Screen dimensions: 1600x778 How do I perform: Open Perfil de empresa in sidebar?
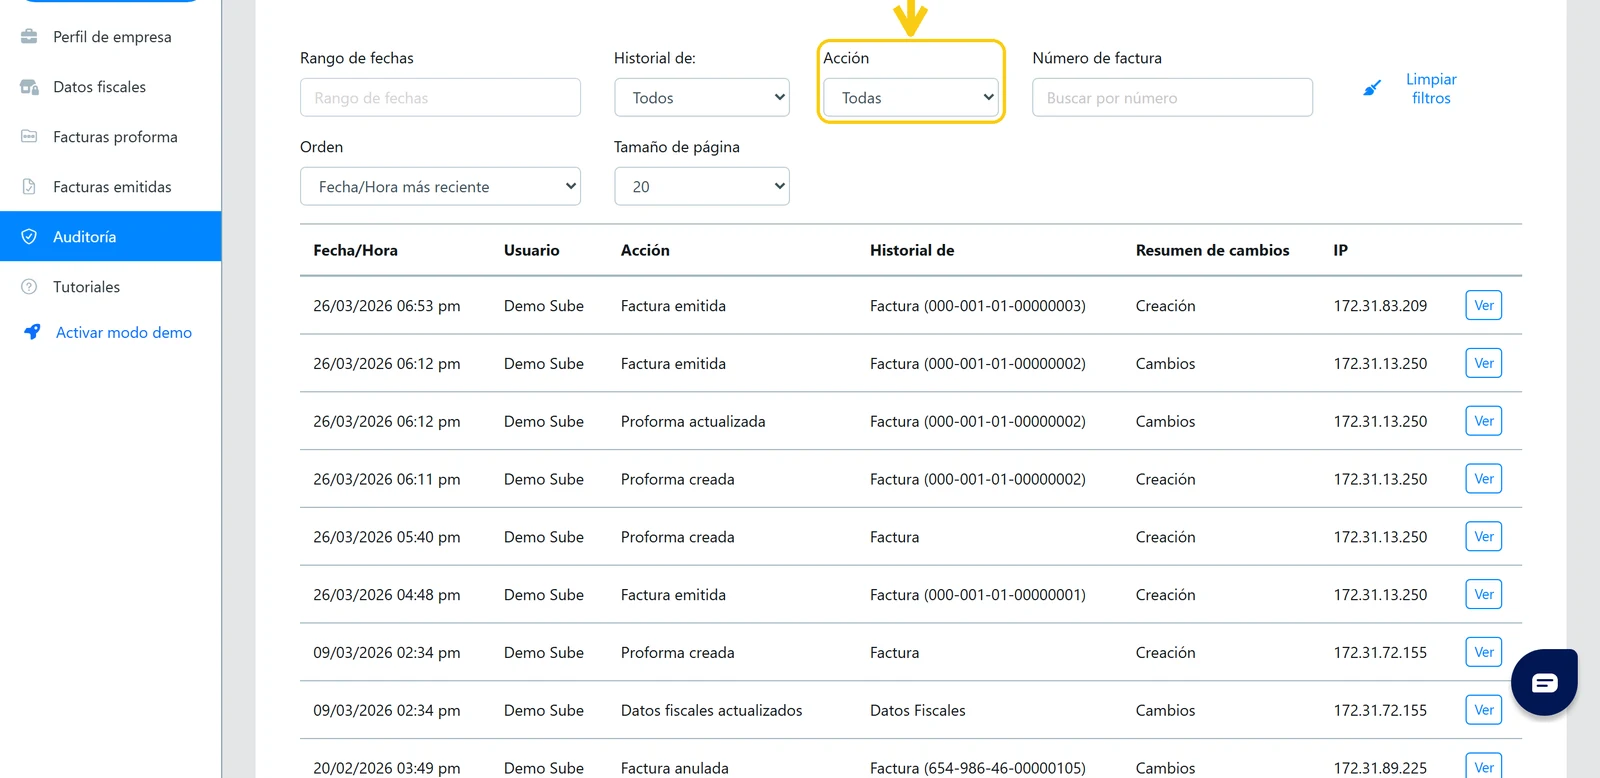tap(112, 37)
